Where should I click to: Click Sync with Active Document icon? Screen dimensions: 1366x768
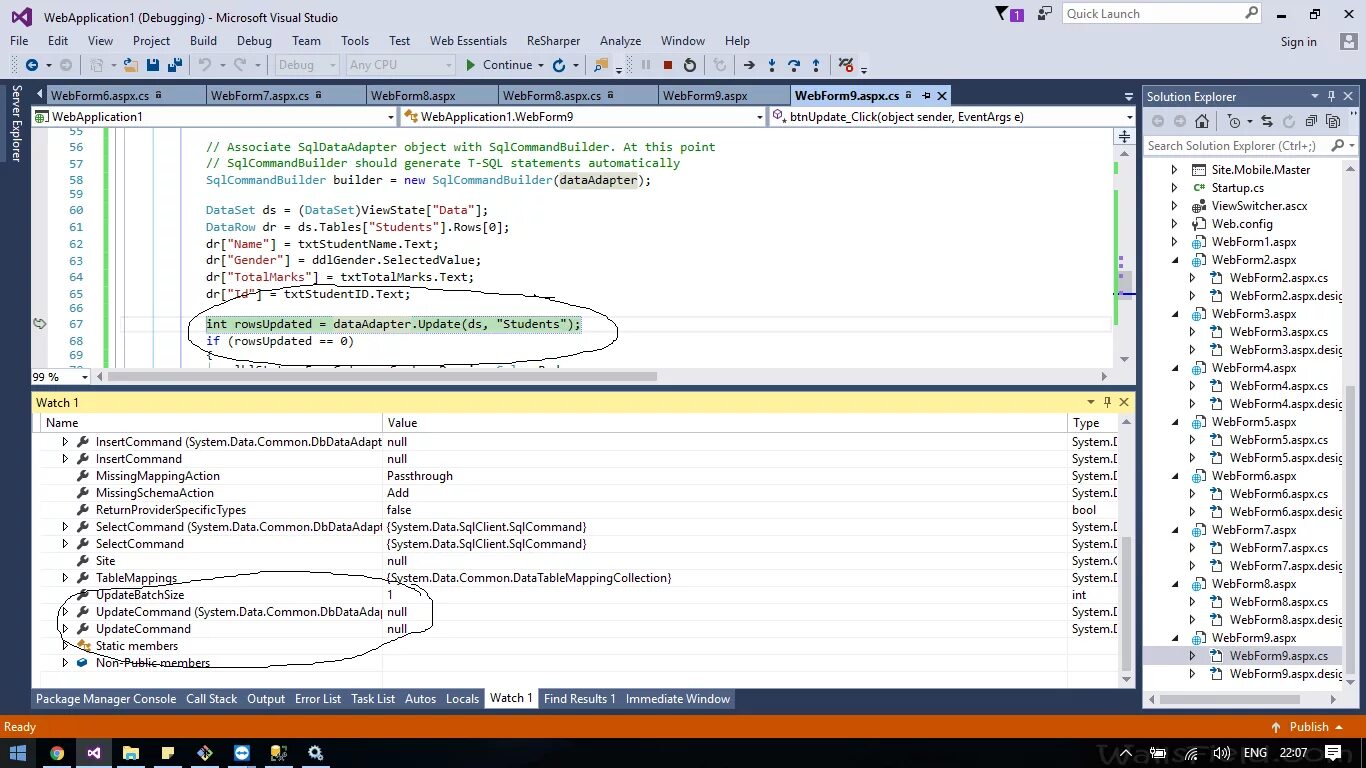[1266, 121]
